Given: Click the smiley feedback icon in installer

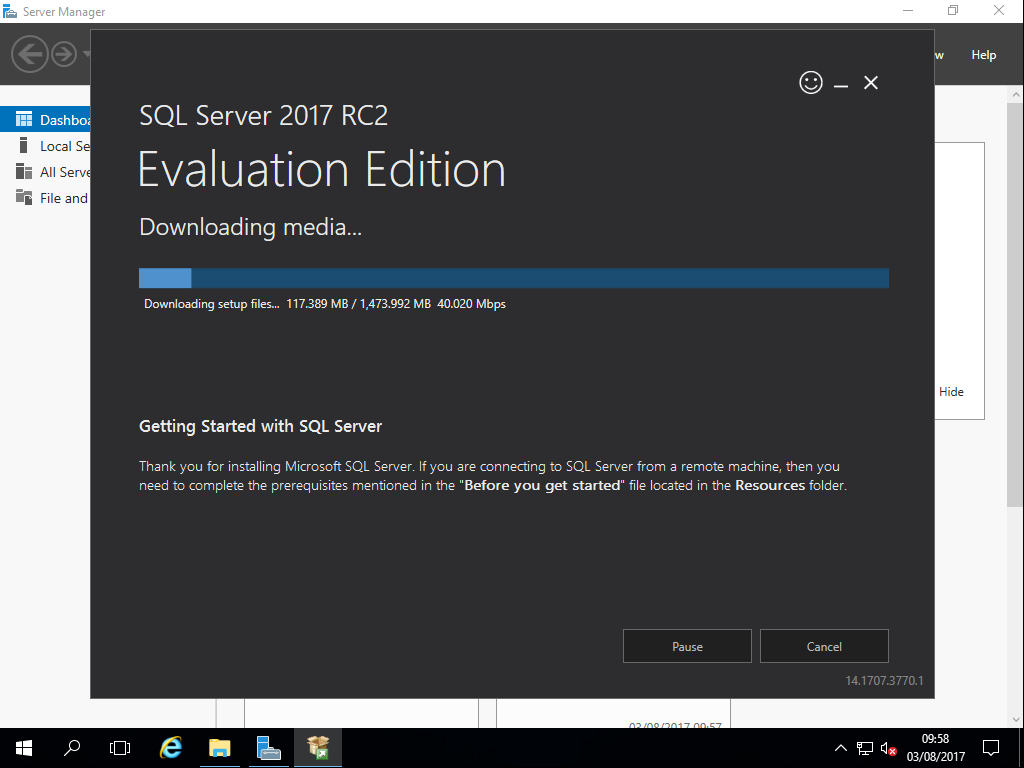Looking at the screenshot, I should point(811,83).
